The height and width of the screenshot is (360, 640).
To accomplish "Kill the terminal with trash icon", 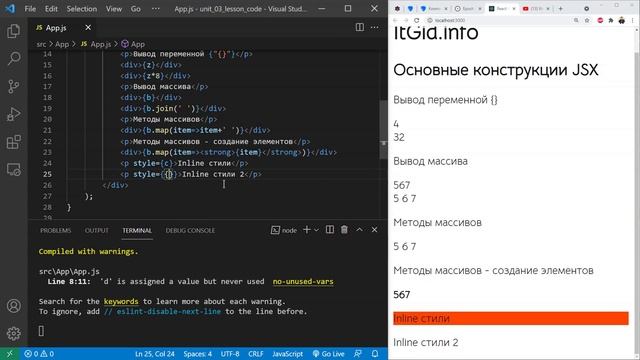I will [x=344, y=230].
